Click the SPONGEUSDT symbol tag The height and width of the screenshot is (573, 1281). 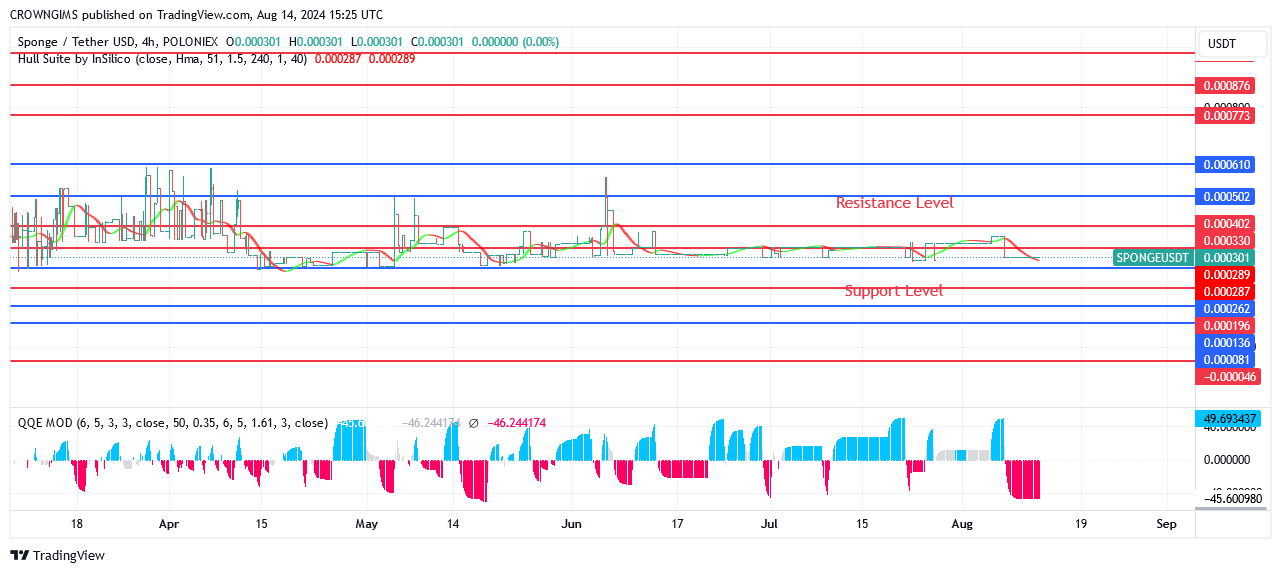click(x=1153, y=257)
